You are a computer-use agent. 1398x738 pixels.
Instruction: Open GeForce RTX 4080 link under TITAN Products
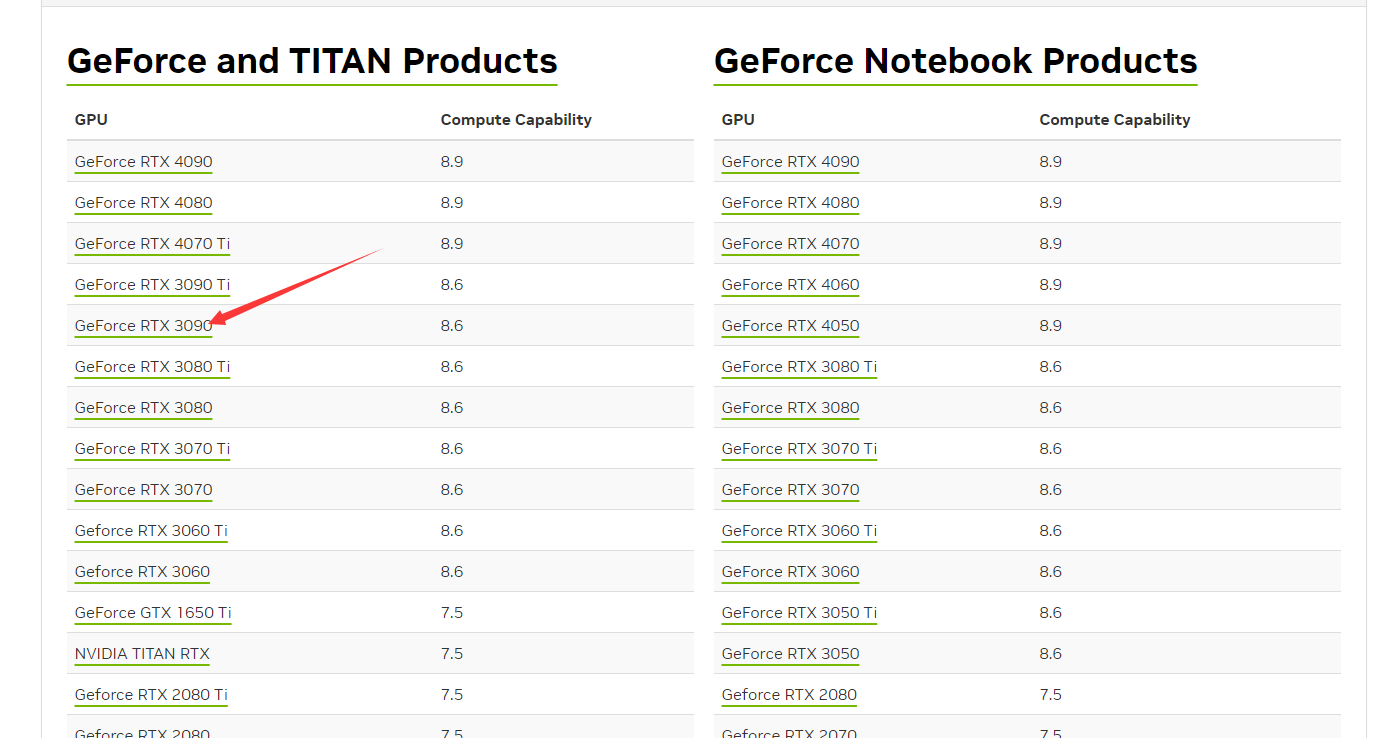[143, 203]
